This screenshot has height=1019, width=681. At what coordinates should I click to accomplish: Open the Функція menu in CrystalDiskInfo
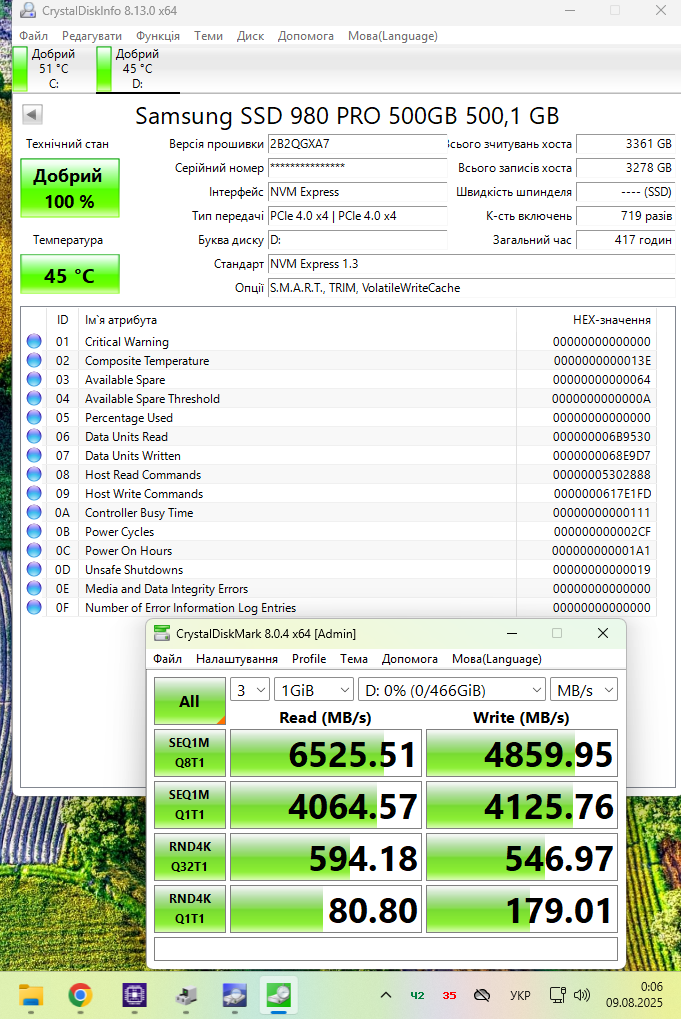coord(158,36)
